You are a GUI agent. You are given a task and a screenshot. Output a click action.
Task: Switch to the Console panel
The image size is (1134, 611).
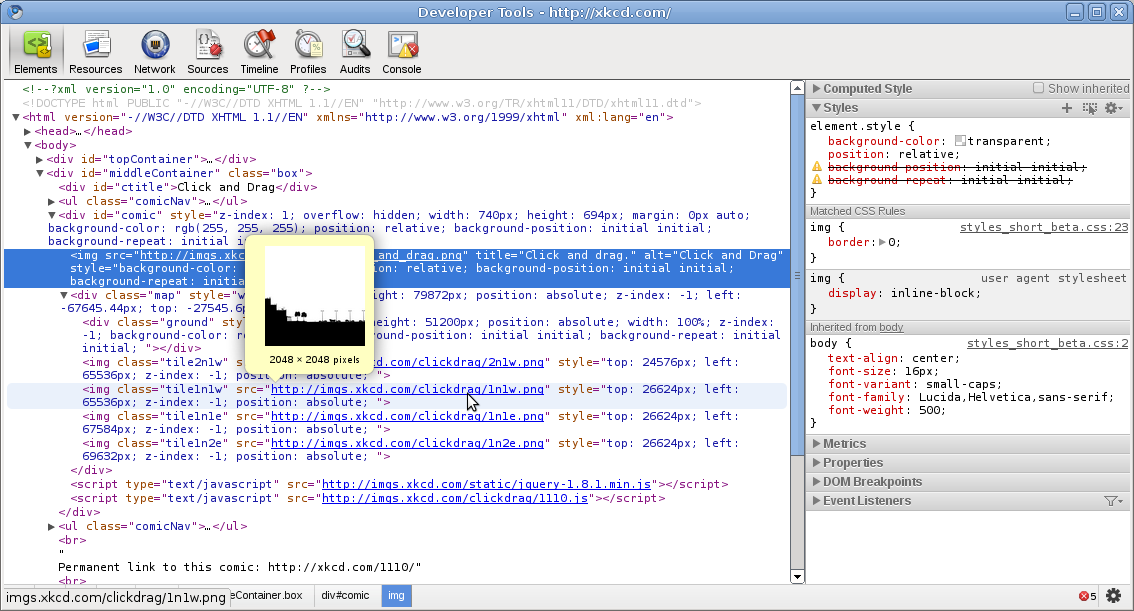(x=401, y=51)
